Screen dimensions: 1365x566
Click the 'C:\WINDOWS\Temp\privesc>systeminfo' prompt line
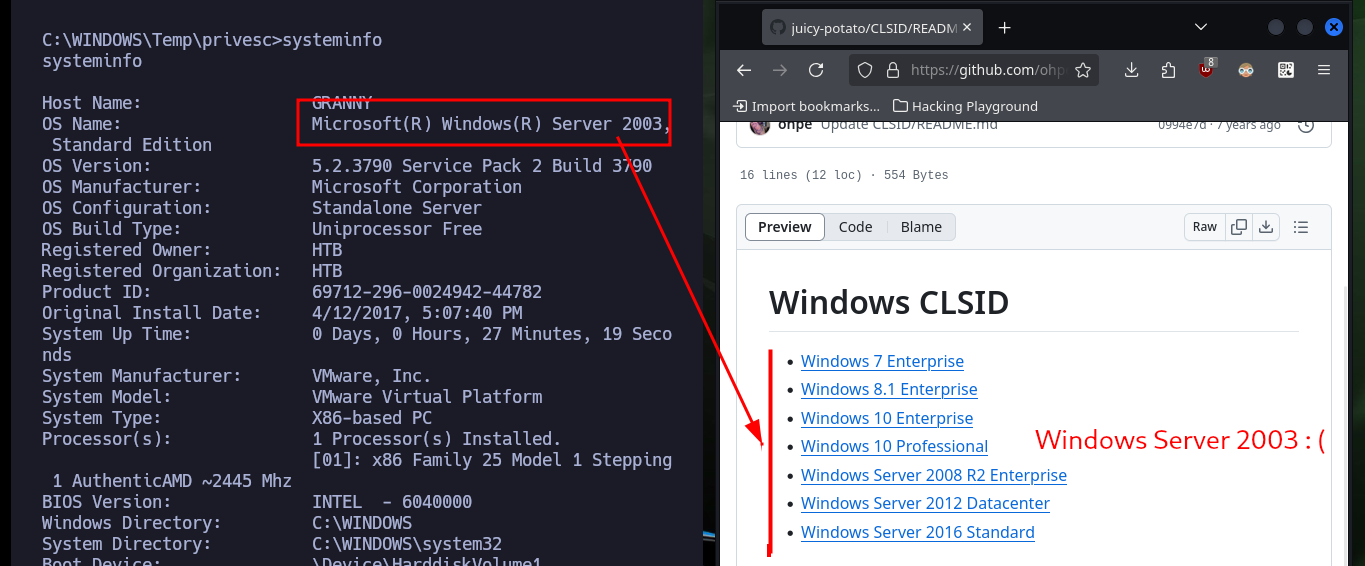pos(212,40)
